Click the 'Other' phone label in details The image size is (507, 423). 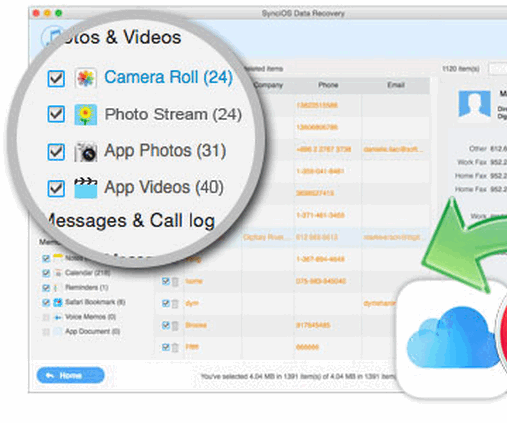point(478,148)
